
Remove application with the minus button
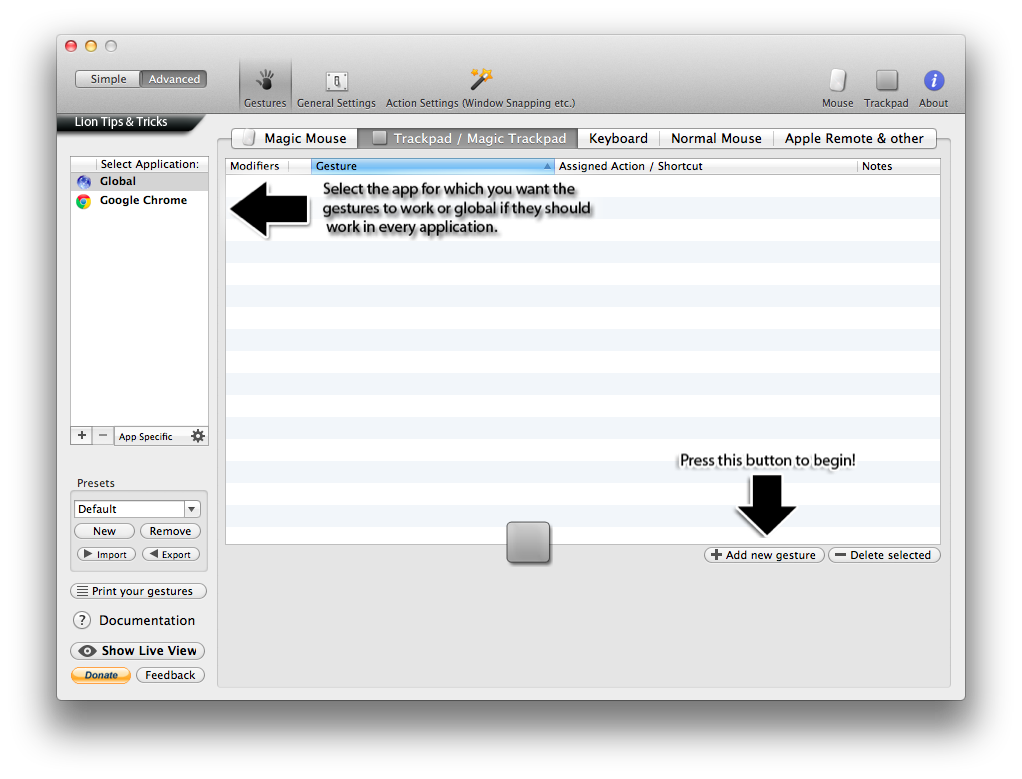[x=103, y=436]
